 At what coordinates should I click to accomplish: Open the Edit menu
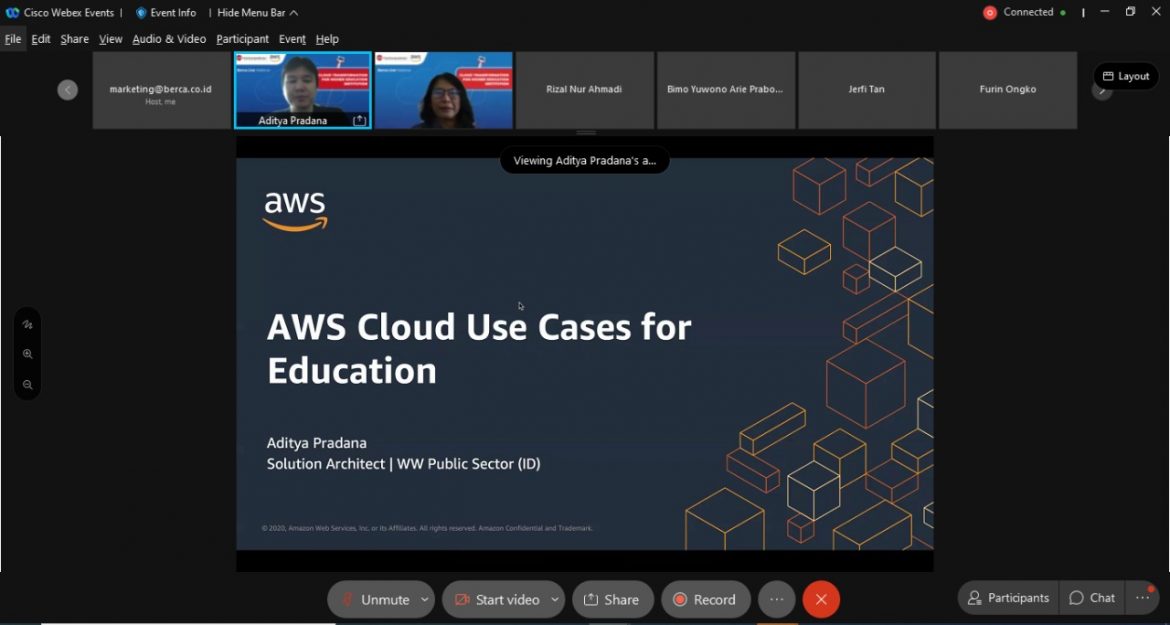(41, 39)
